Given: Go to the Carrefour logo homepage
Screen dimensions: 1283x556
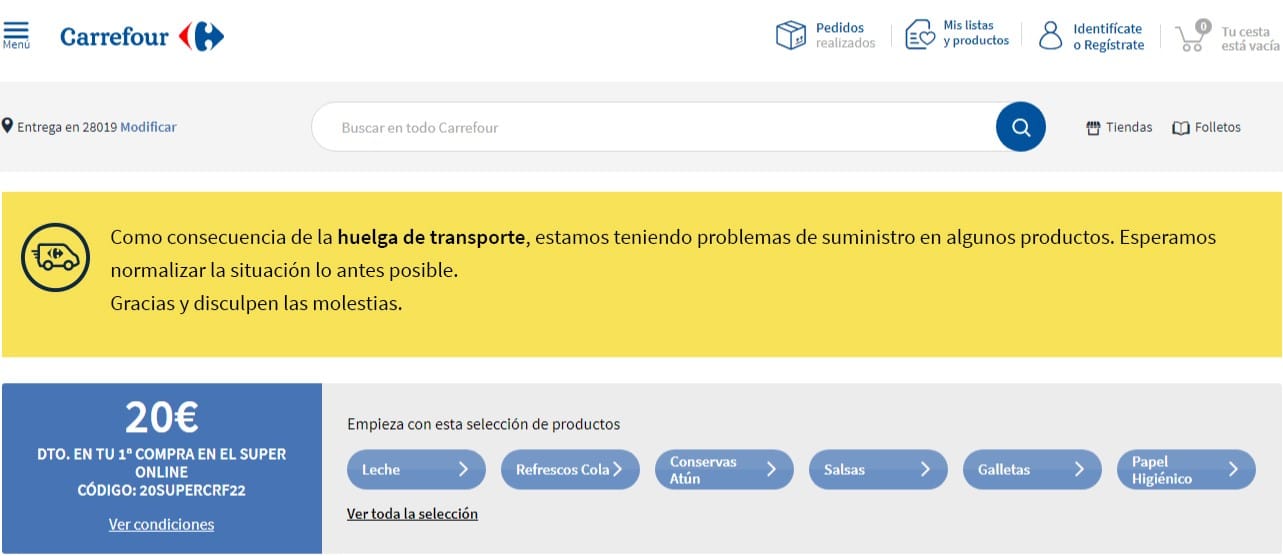Looking at the screenshot, I should (142, 37).
